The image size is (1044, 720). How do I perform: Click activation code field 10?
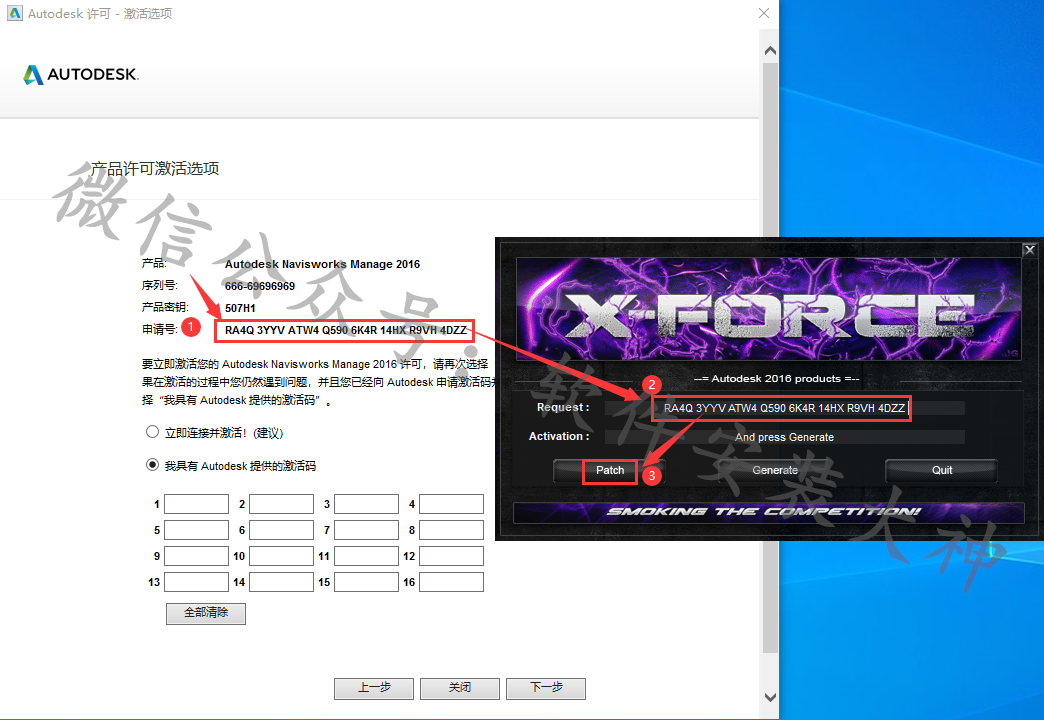(282, 556)
